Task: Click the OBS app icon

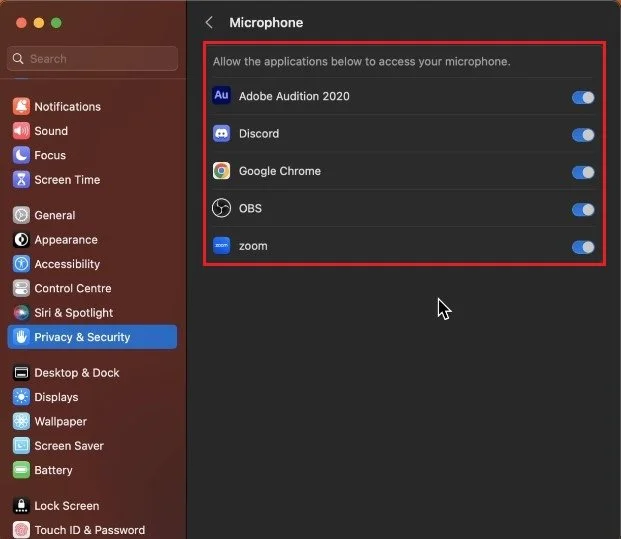Action: (x=221, y=208)
